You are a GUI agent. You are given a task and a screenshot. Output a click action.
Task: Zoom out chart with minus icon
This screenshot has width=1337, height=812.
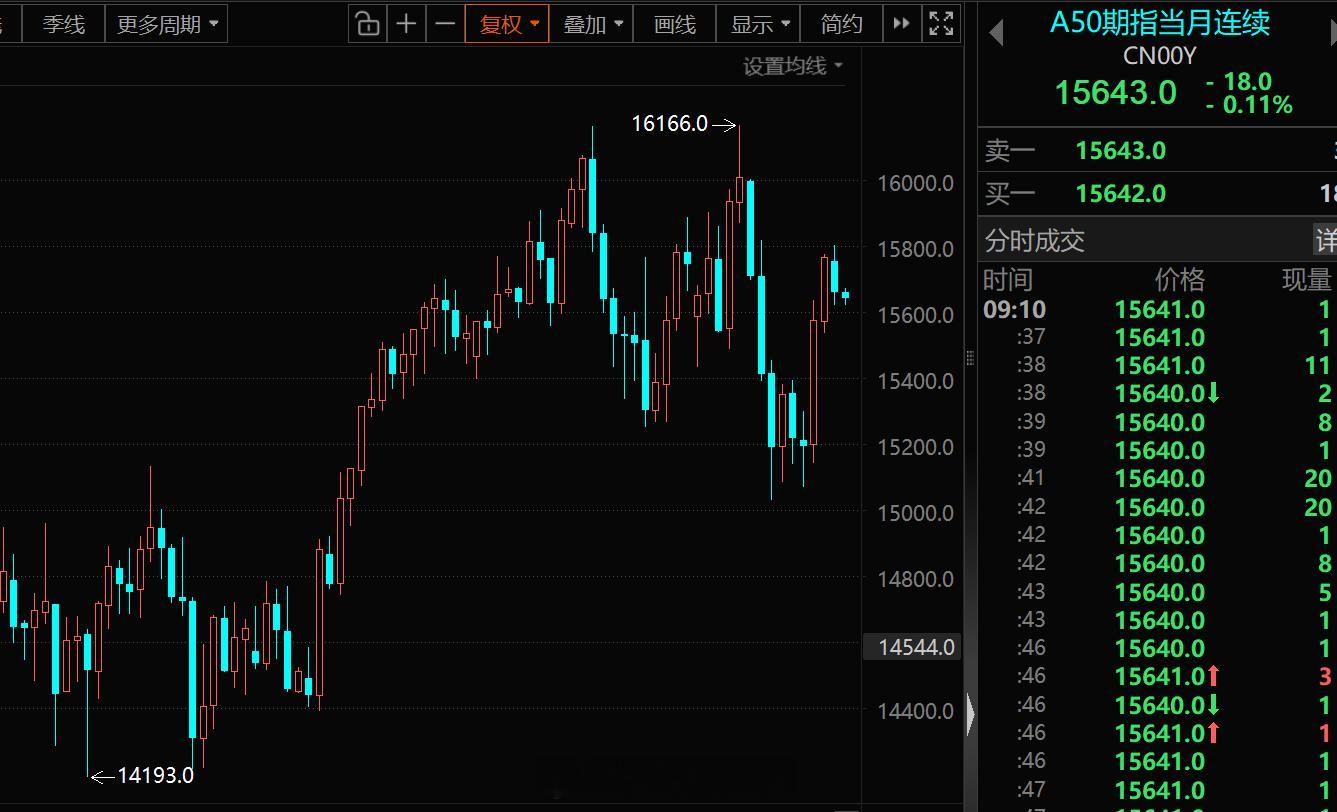click(445, 24)
